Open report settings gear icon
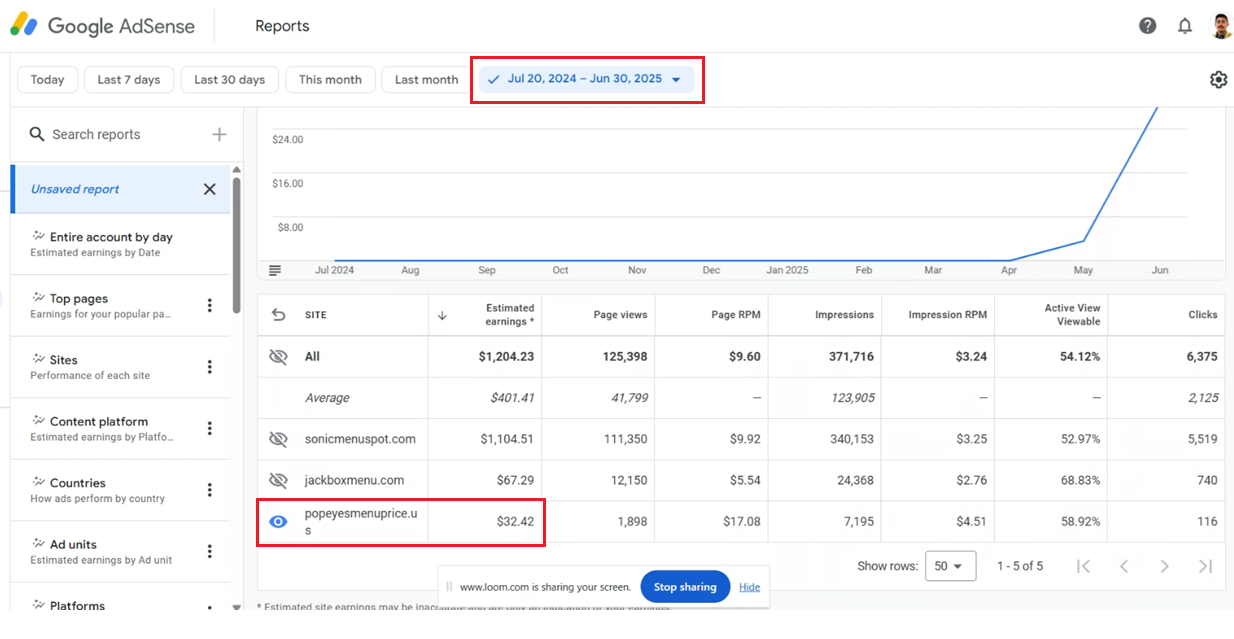The height and width of the screenshot is (639, 1234). click(x=1218, y=80)
